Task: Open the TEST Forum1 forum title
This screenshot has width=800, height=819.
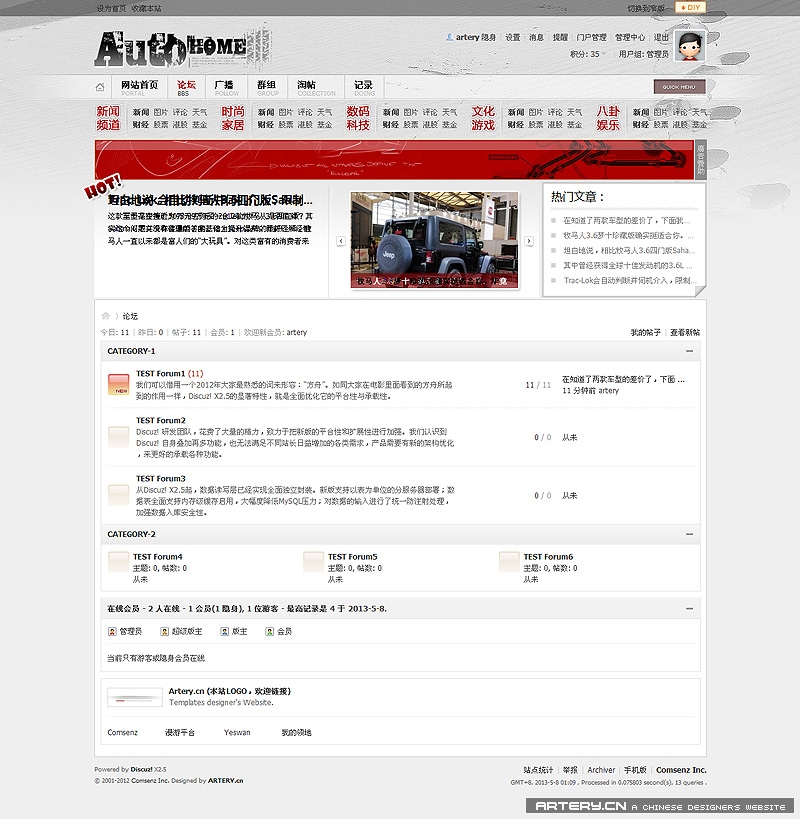Action: (x=160, y=373)
